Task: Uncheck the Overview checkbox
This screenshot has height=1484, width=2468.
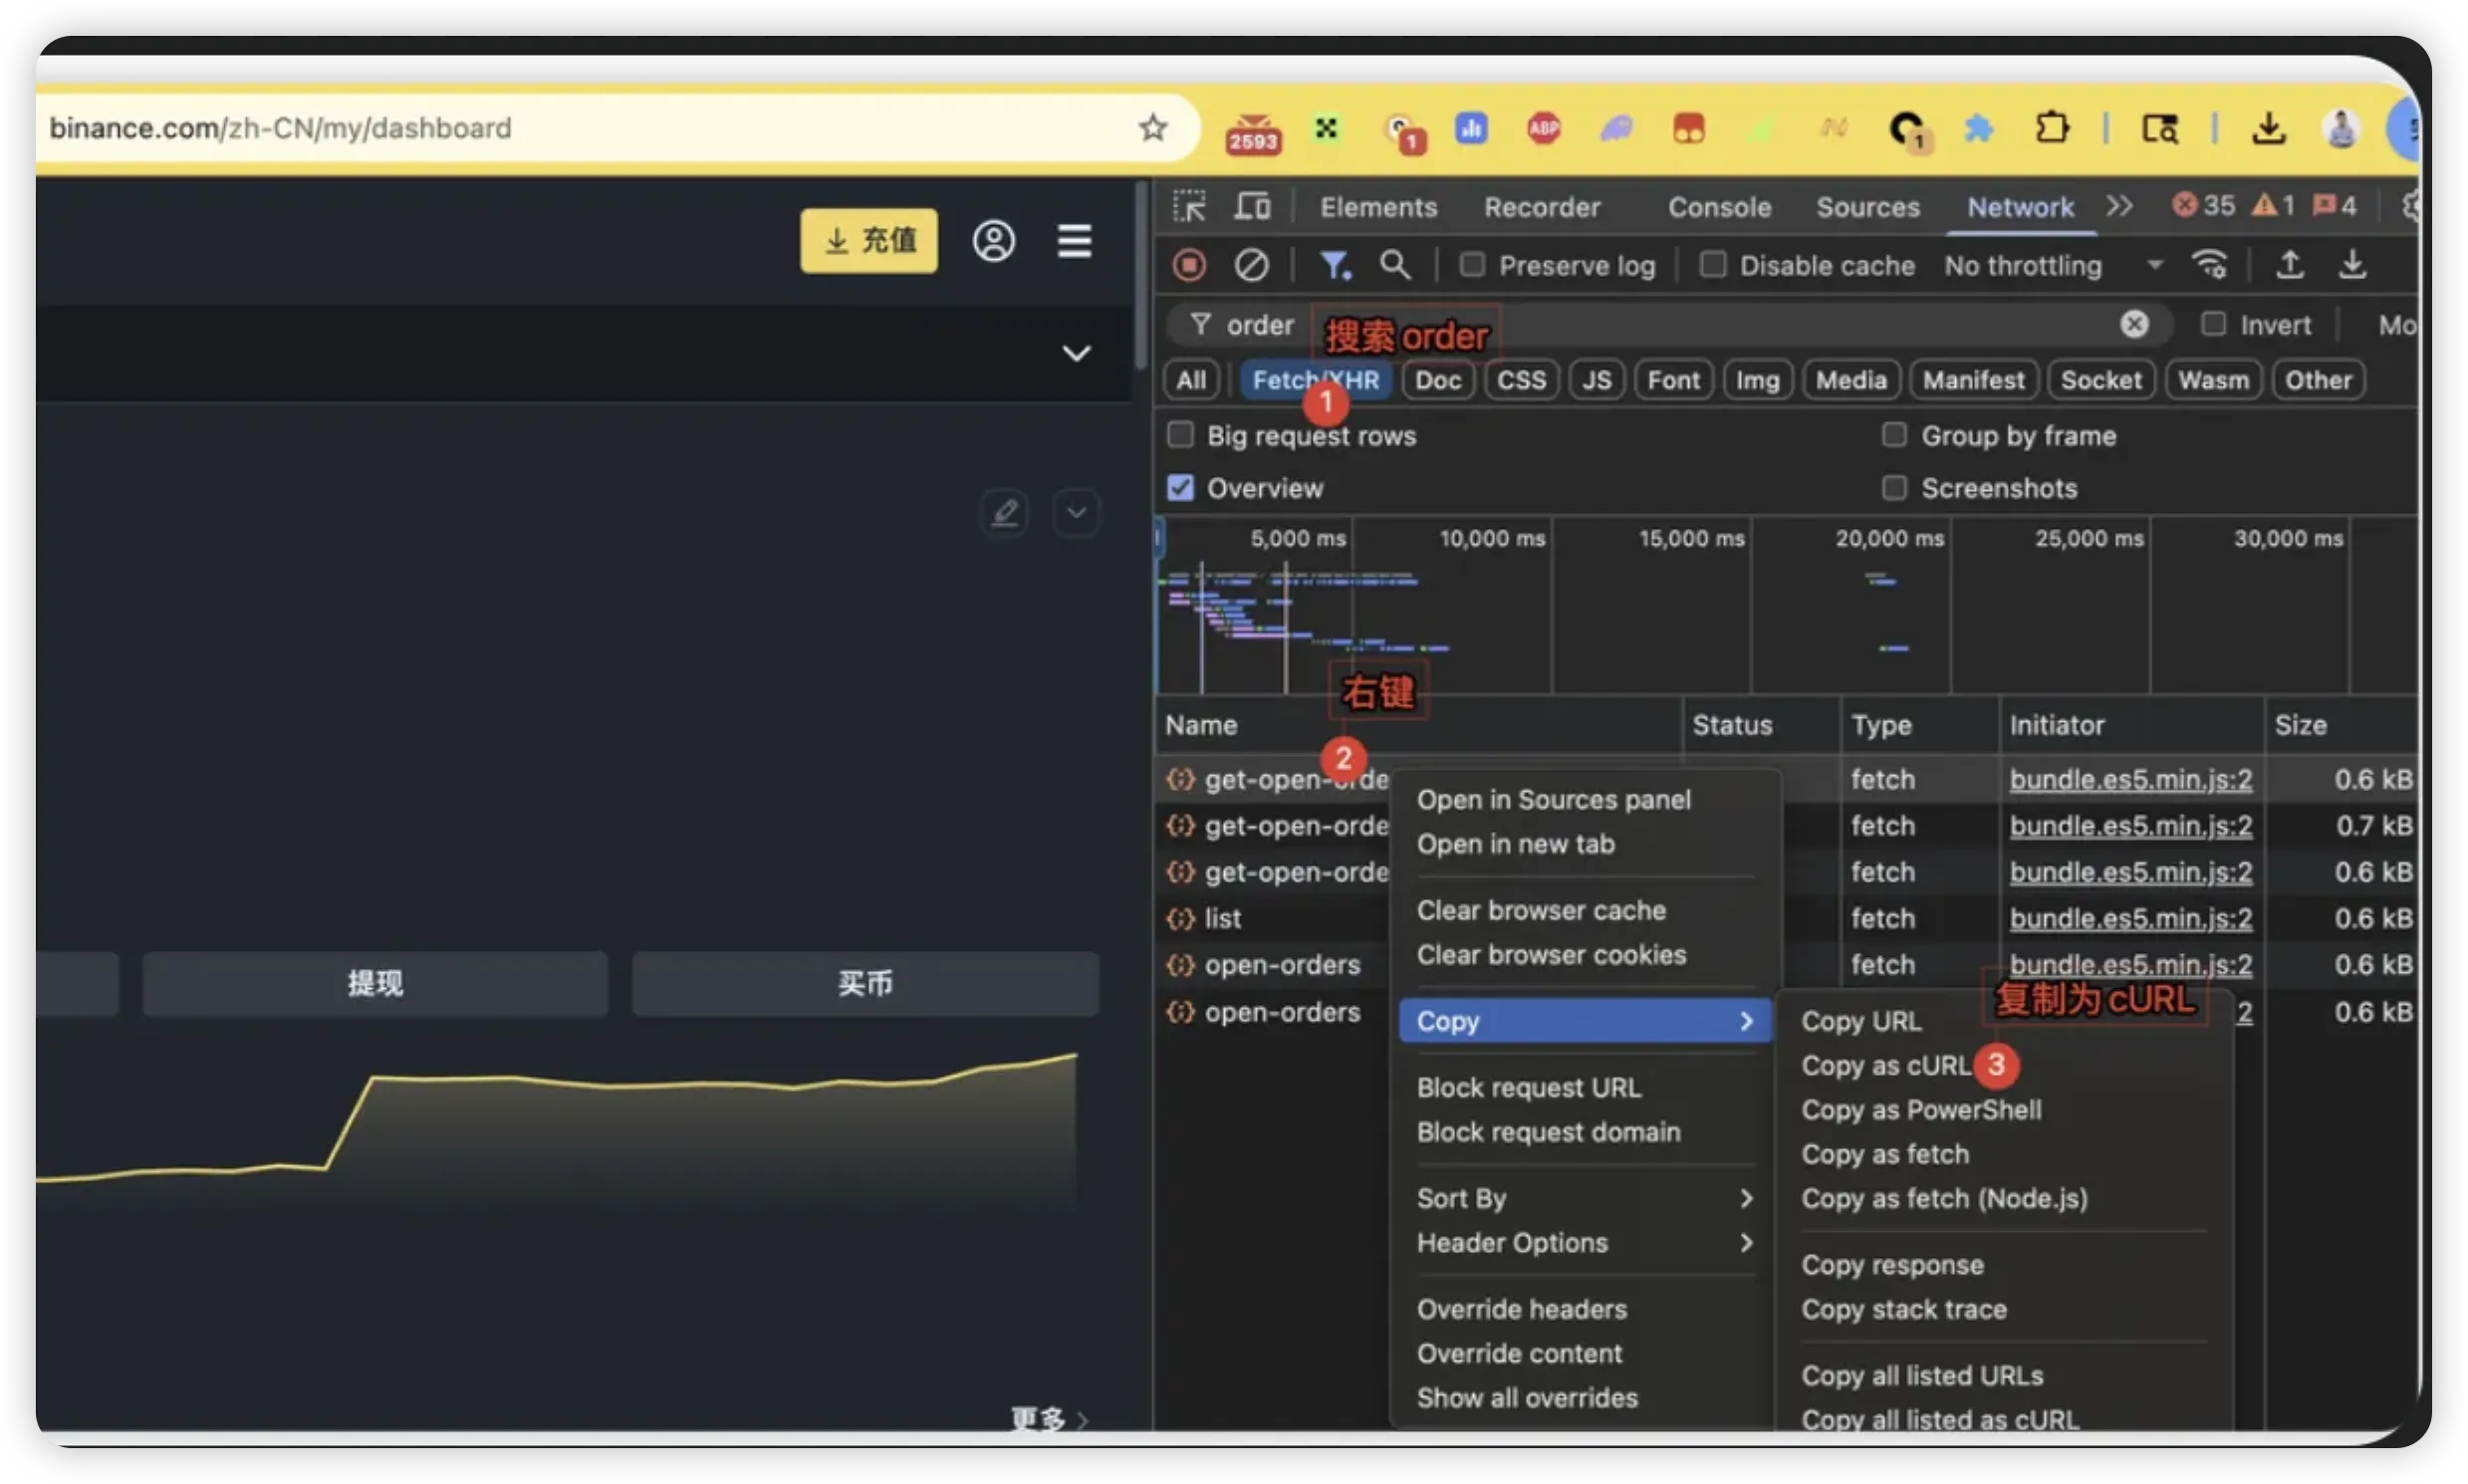Action: (x=1181, y=488)
